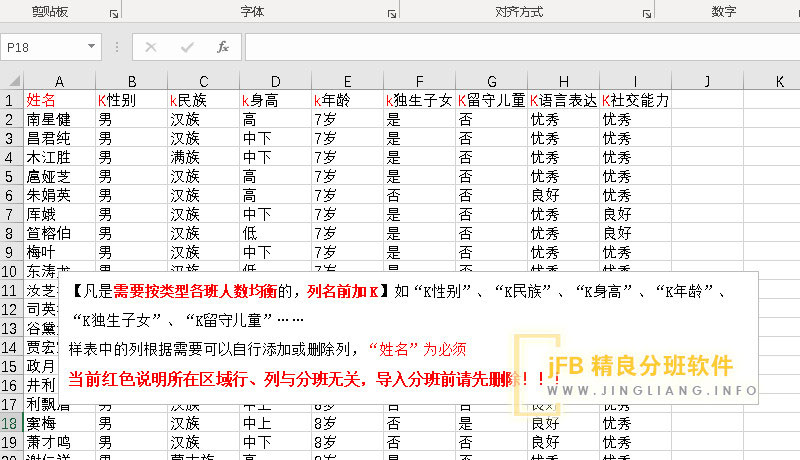Select column I header
Image resolution: width=800 pixels, height=460 pixels.
[635, 82]
